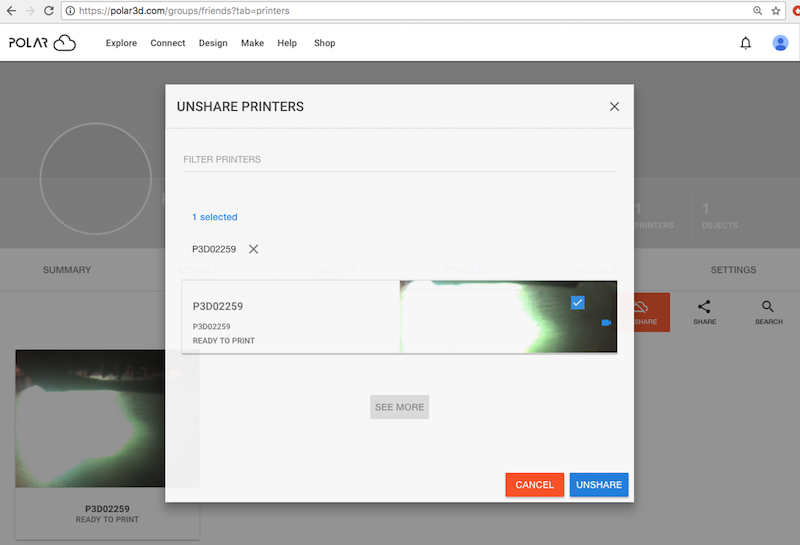Open the Help menu

tap(287, 43)
